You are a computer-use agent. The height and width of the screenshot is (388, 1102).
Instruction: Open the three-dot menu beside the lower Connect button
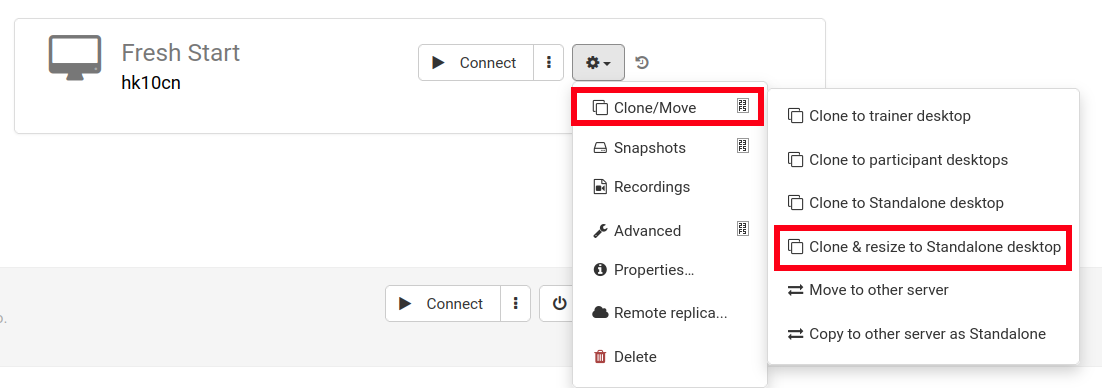click(516, 304)
